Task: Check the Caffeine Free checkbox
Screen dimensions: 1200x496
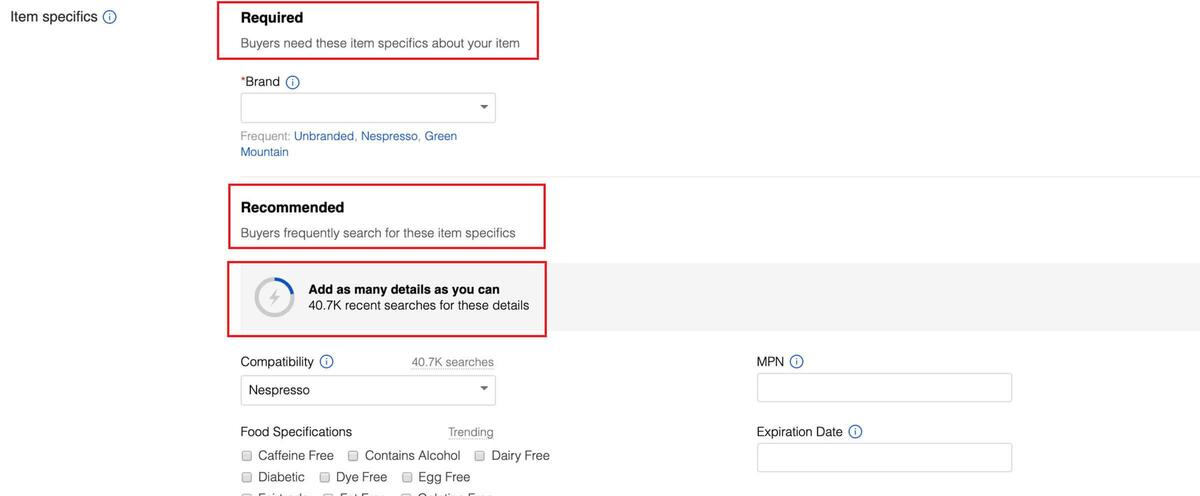Action: click(x=247, y=456)
